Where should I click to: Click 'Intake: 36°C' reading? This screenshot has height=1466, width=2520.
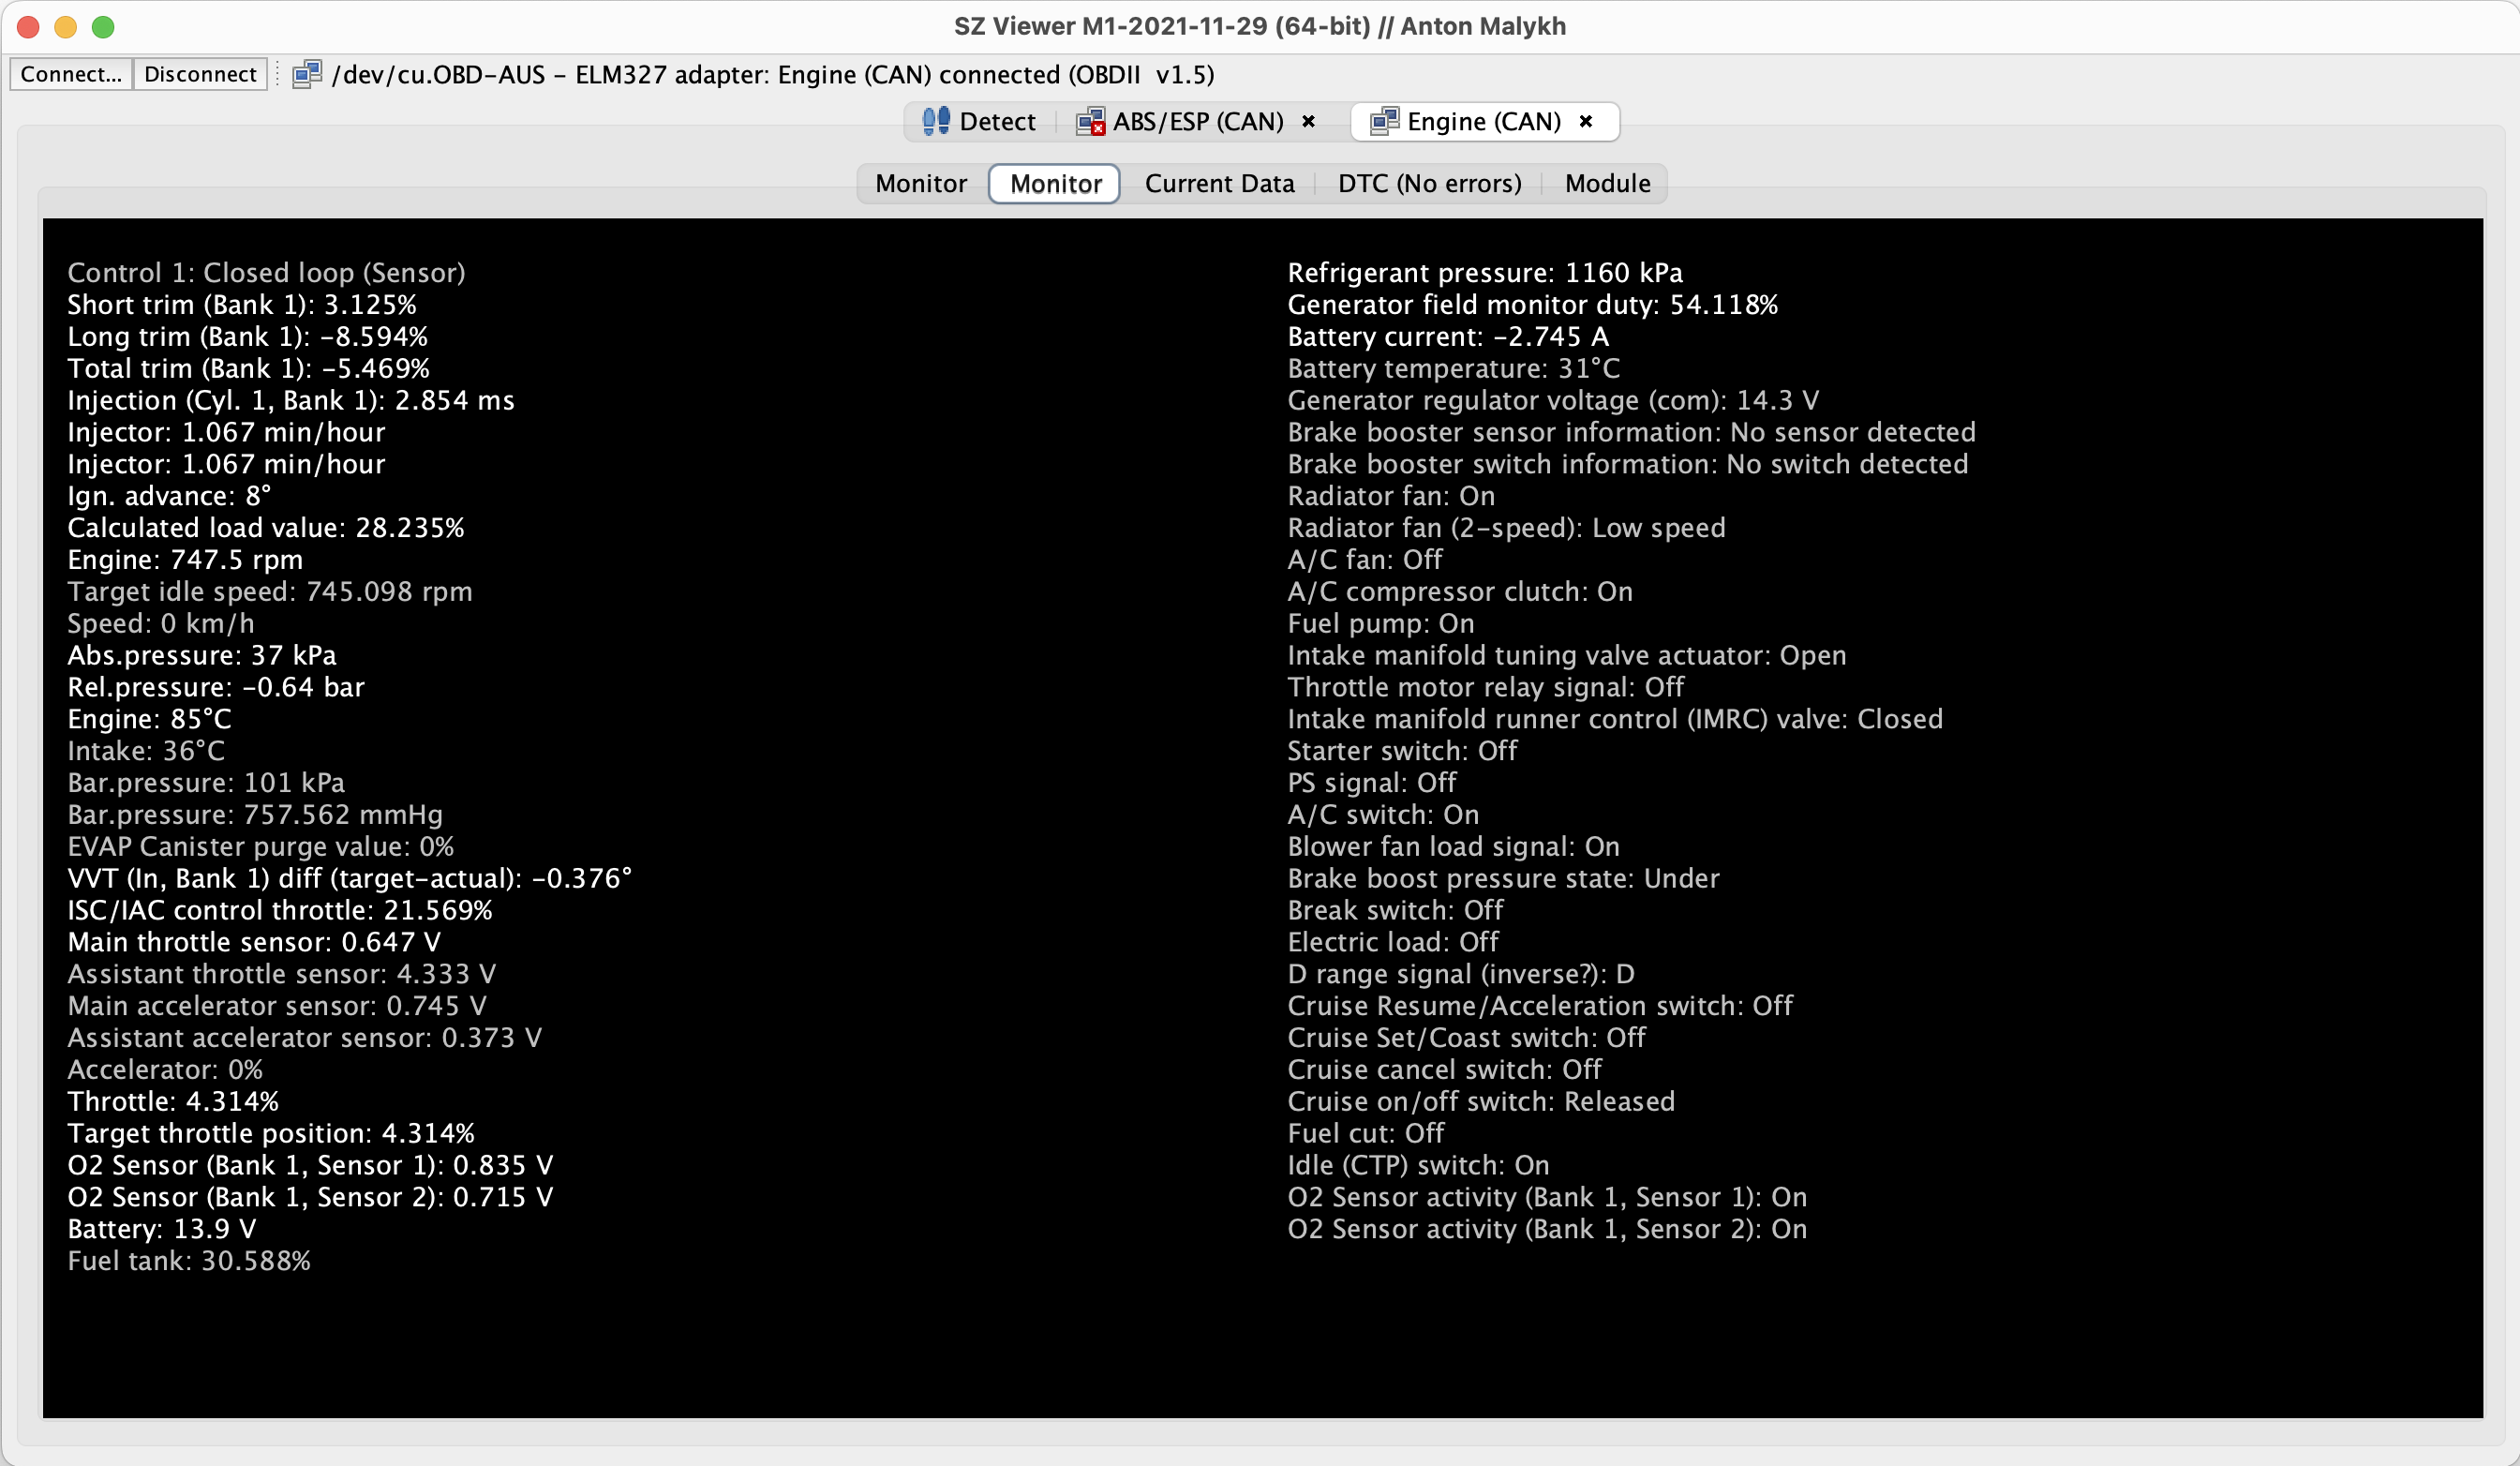(146, 751)
